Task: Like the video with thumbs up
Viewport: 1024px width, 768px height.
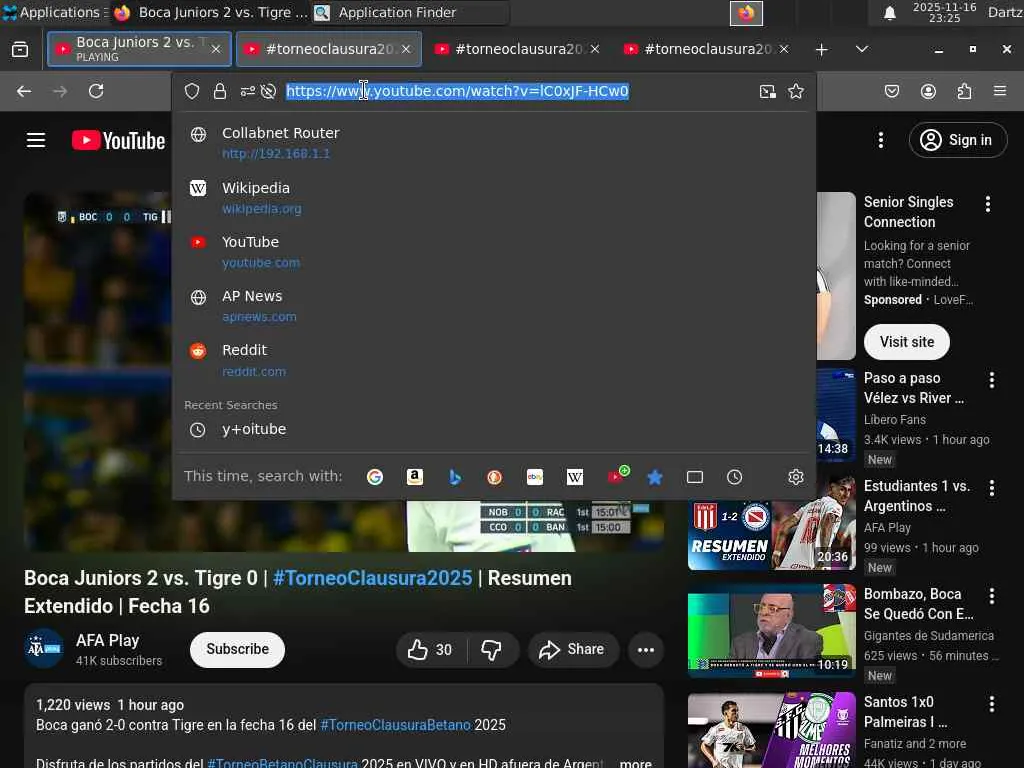Action: 430,650
